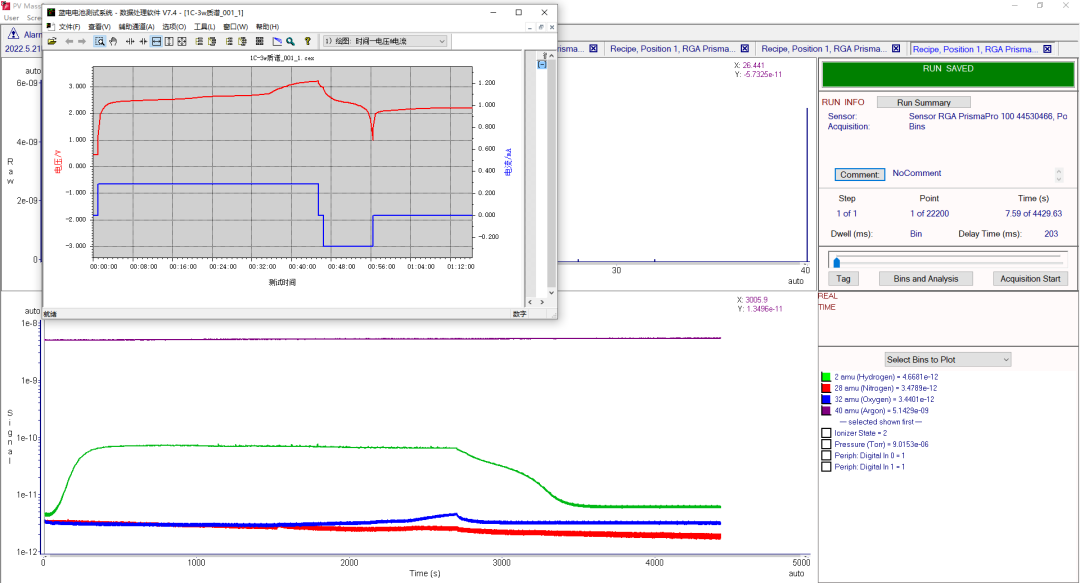Image resolution: width=1080 pixels, height=583 pixels.
Task: Click the green Hydrogen color swatch
Action: coord(826,377)
